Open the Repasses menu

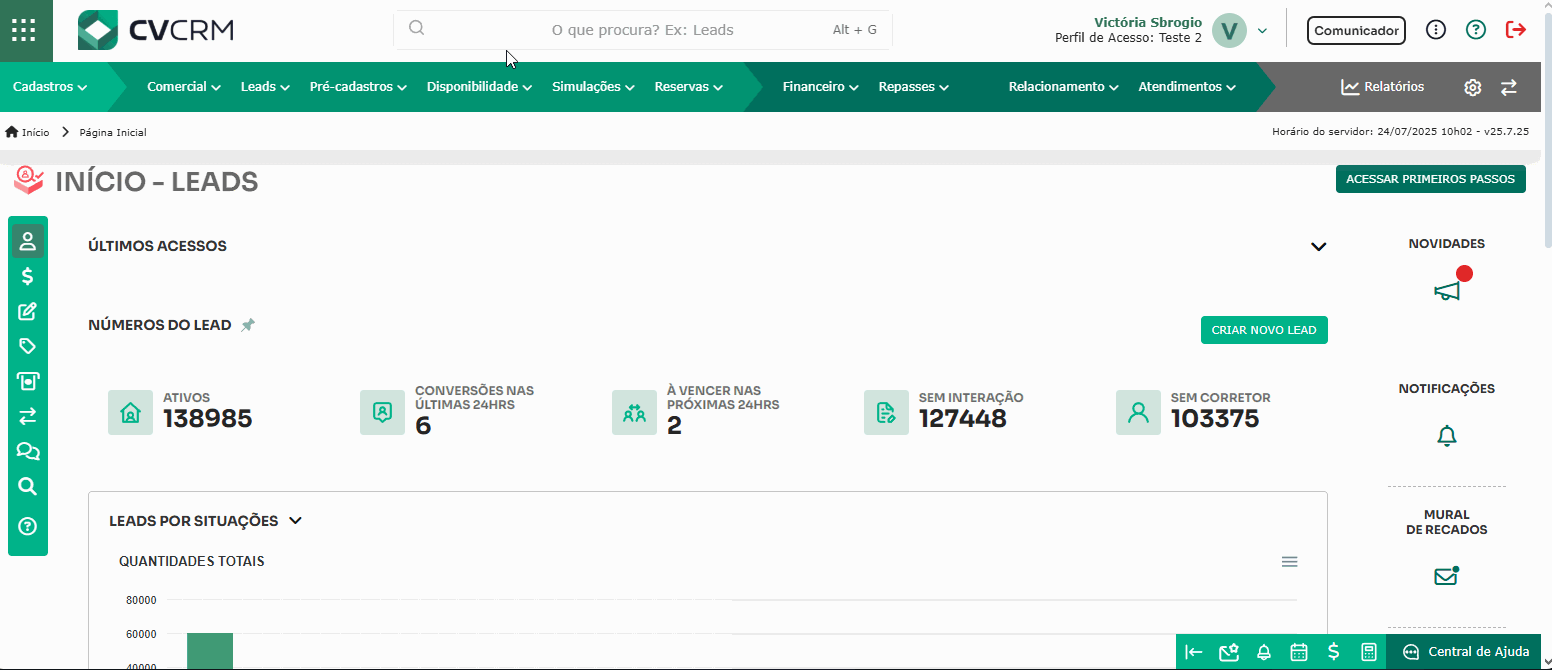pos(914,87)
